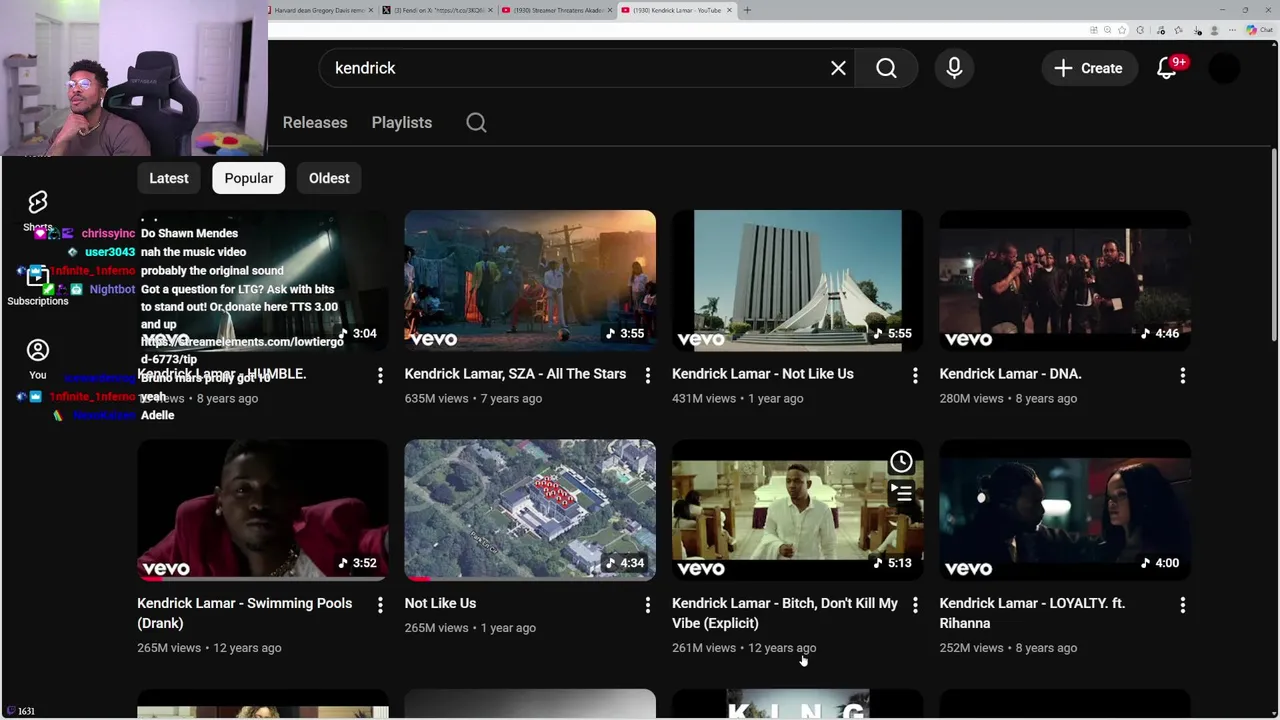Click the title Kendrick Lamar, SZA - All The Stars
Screen dimensions: 1280x720
click(515, 374)
